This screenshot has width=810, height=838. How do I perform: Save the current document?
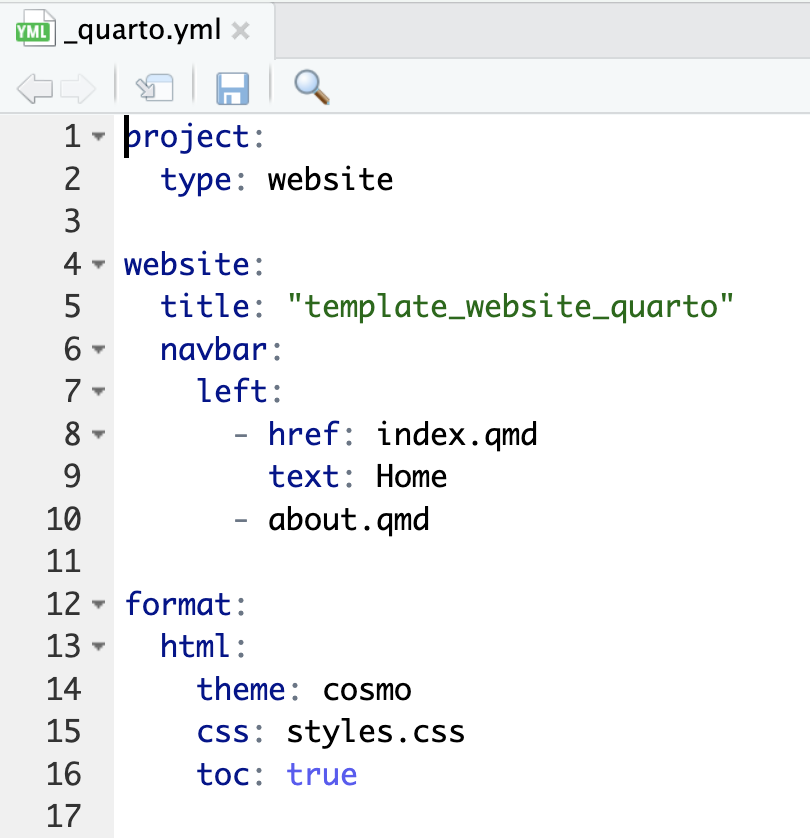point(232,88)
